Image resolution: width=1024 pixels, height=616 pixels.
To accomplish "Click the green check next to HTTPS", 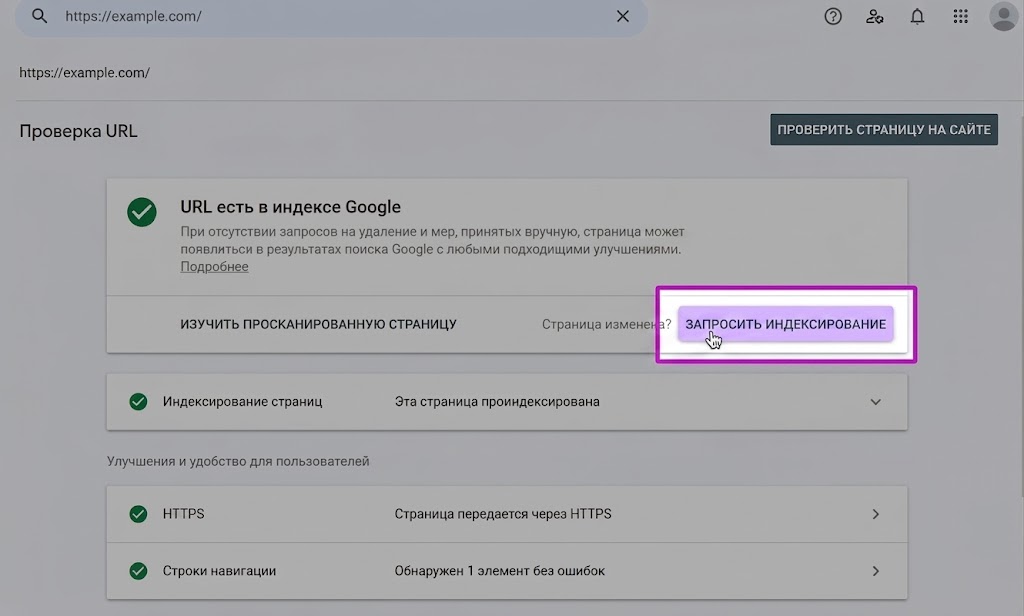I will [138, 514].
